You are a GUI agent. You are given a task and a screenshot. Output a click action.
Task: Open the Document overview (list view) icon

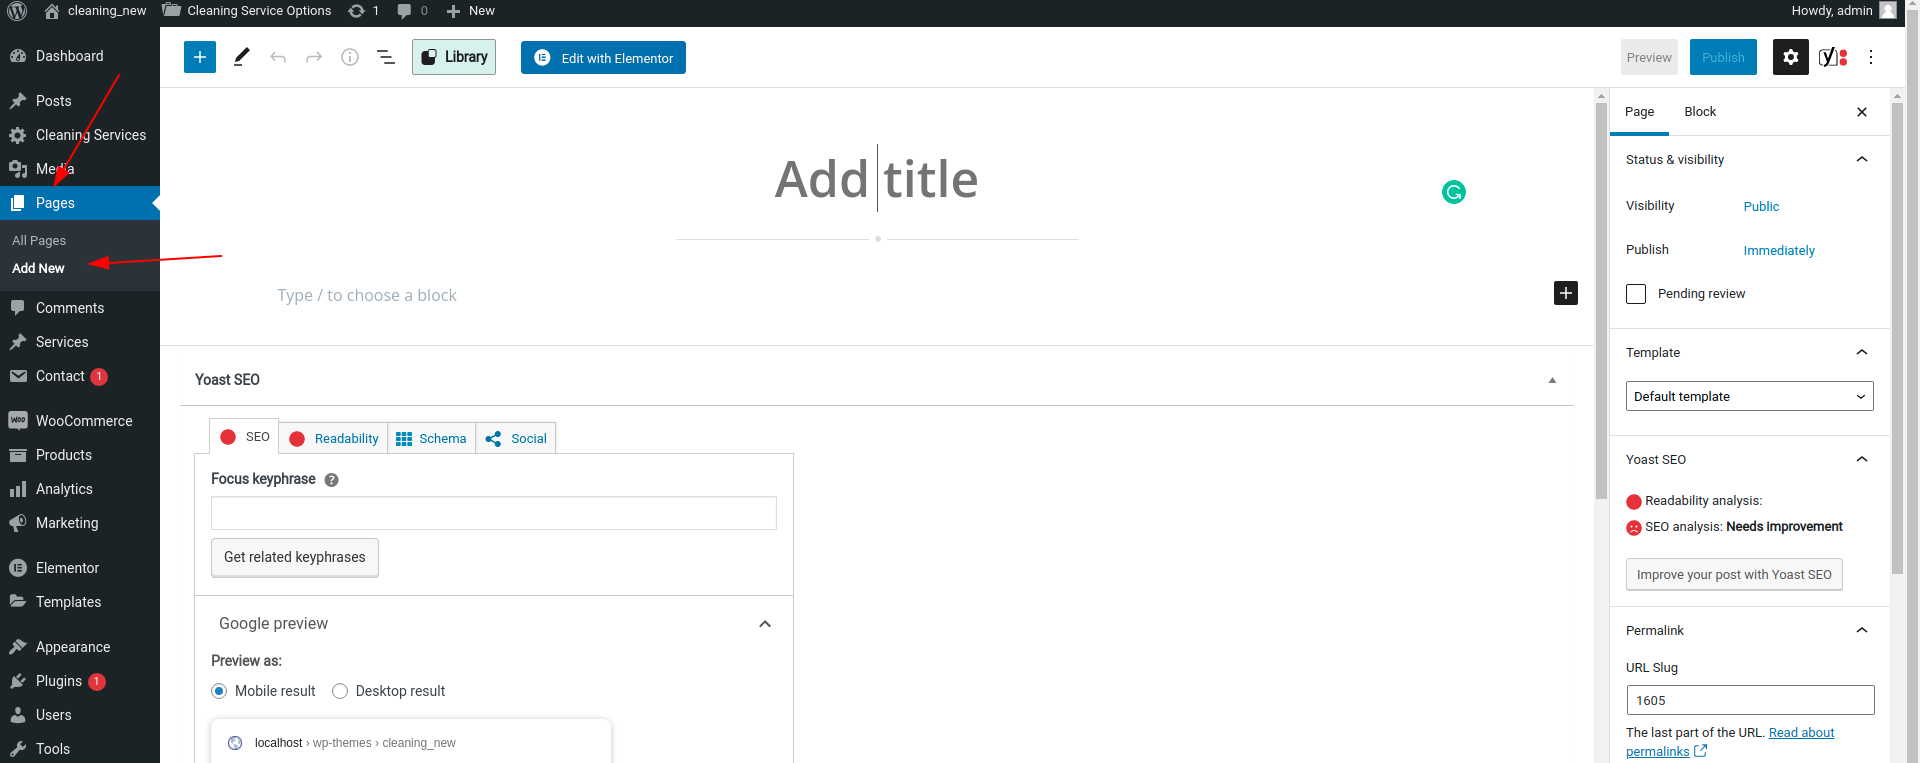pyautogui.click(x=386, y=57)
